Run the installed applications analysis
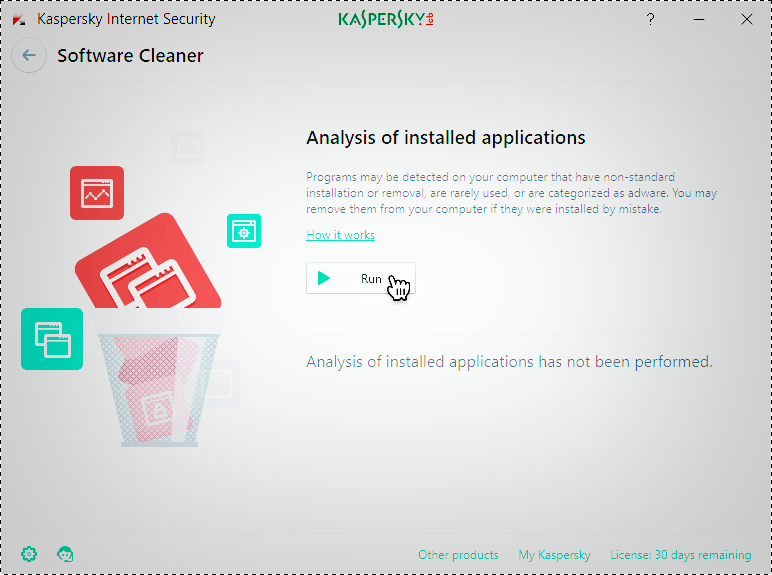The height and width of the screenshot is (575, 772). (360, 279)
